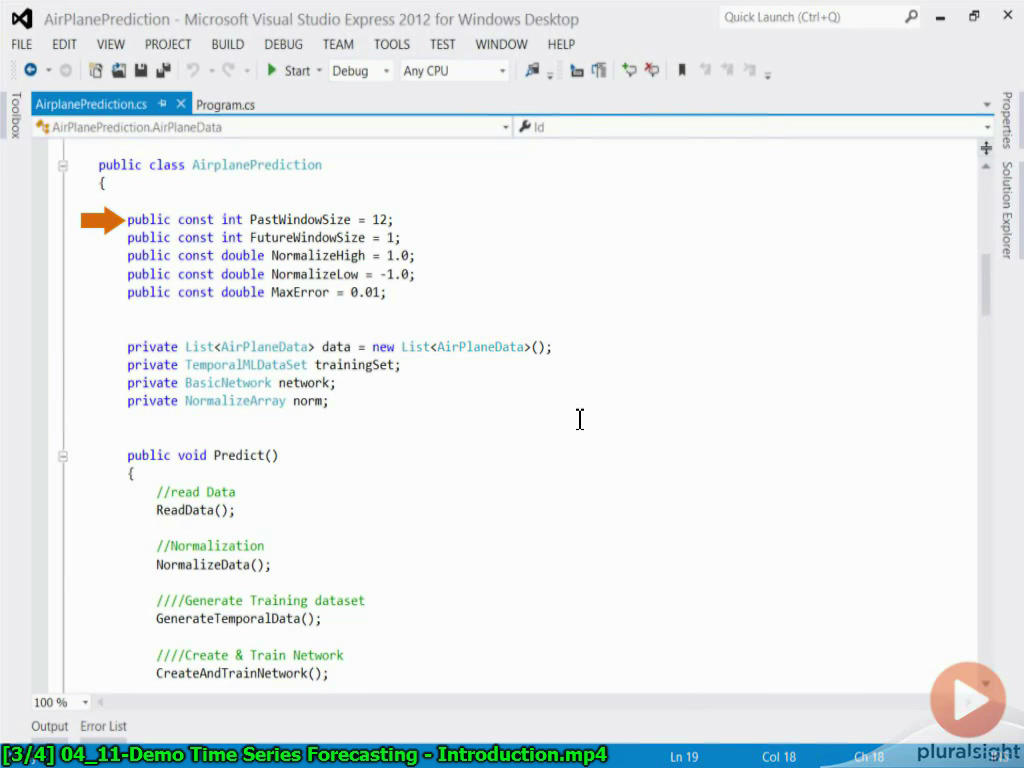Open the toolbar overflow options arrow

pos(768,75)
